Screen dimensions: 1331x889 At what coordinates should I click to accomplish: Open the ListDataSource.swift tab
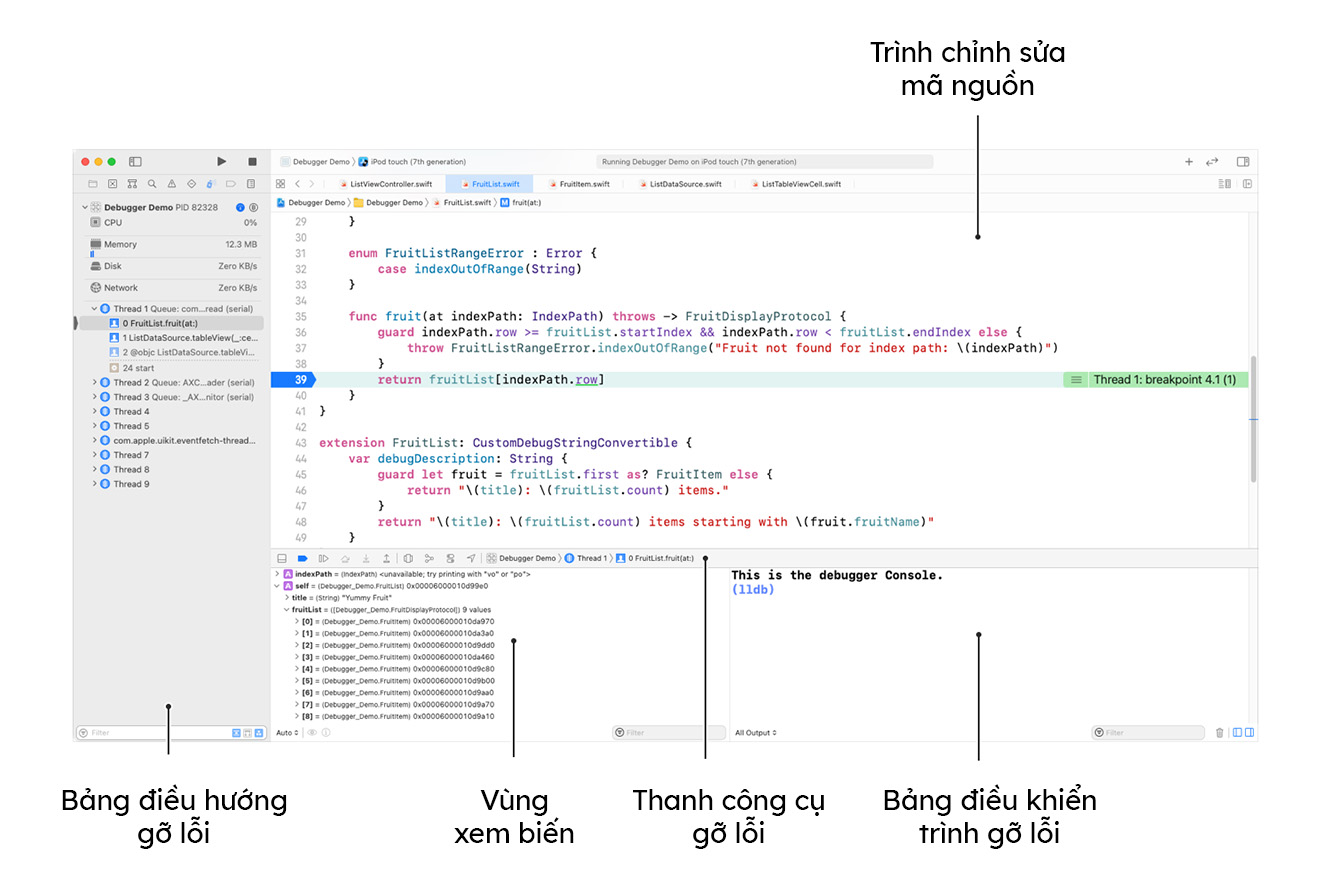pyautogui.click(x=679, y=184)
